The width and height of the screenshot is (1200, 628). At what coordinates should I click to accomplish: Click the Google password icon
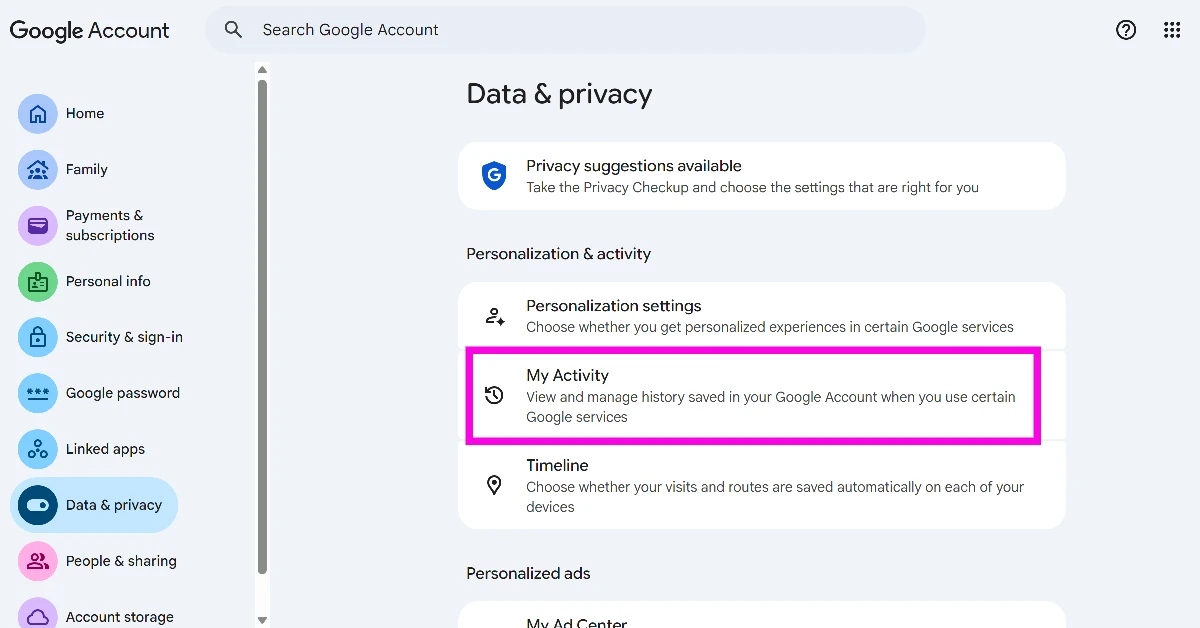click(38, 393)
